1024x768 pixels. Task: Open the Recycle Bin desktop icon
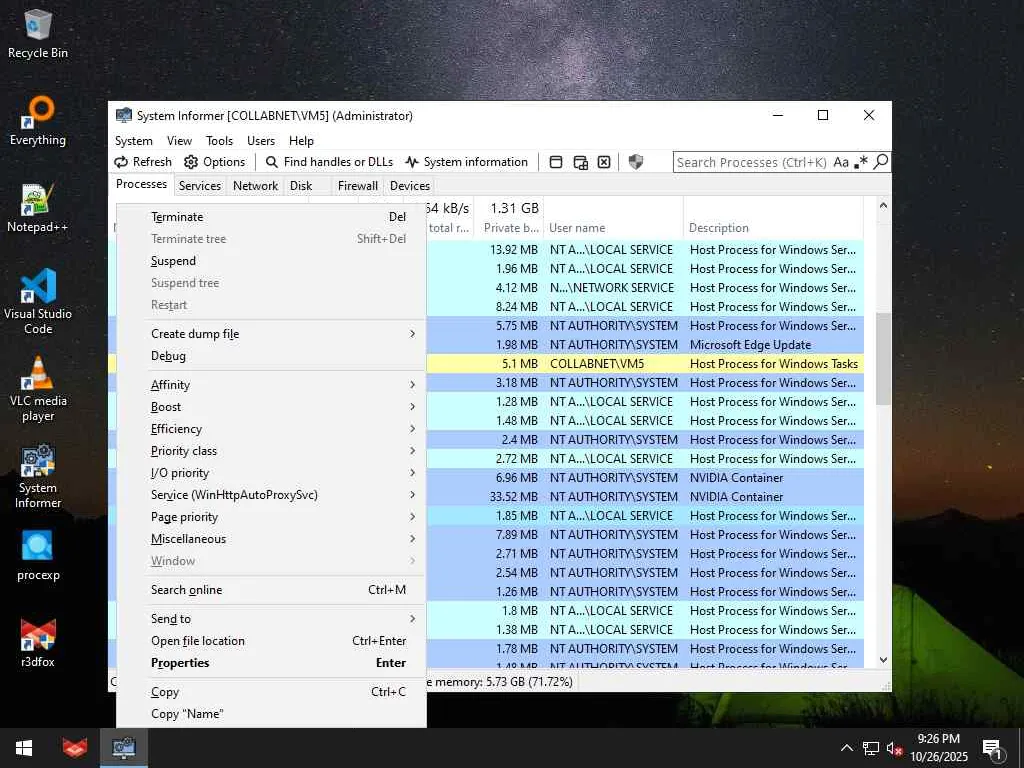38,34
